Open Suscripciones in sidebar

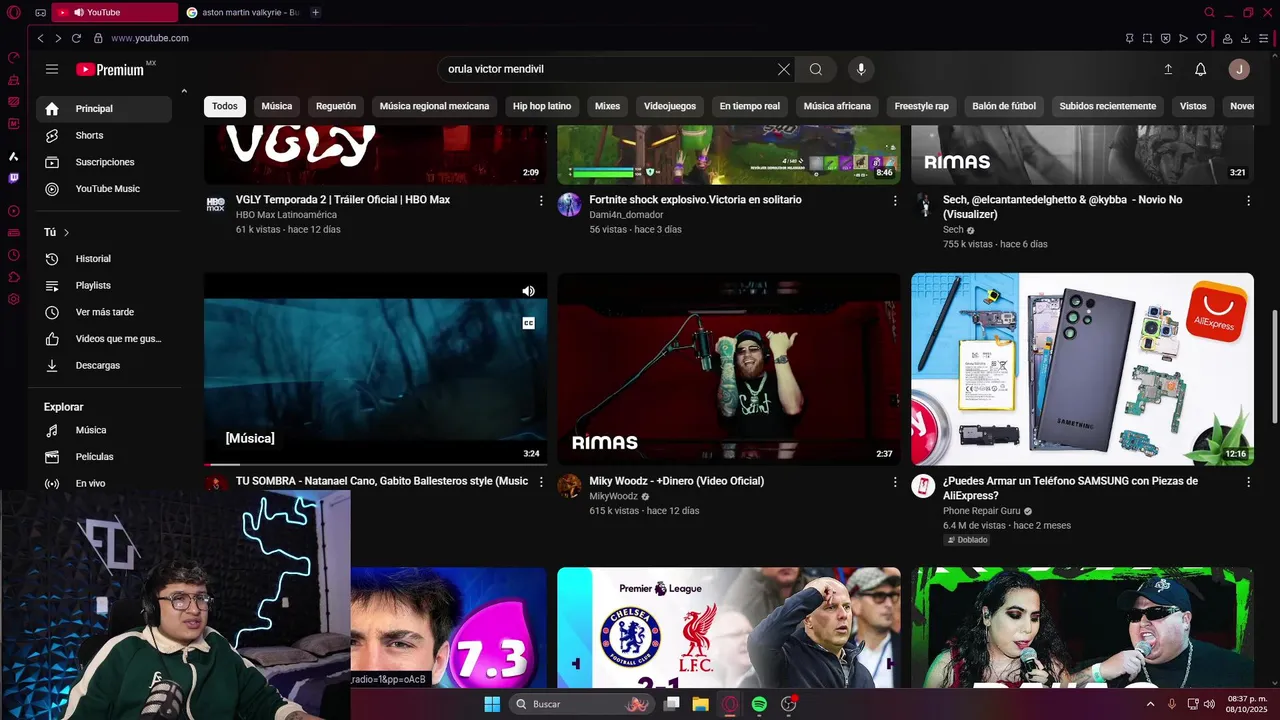click(x=104, y=162)
